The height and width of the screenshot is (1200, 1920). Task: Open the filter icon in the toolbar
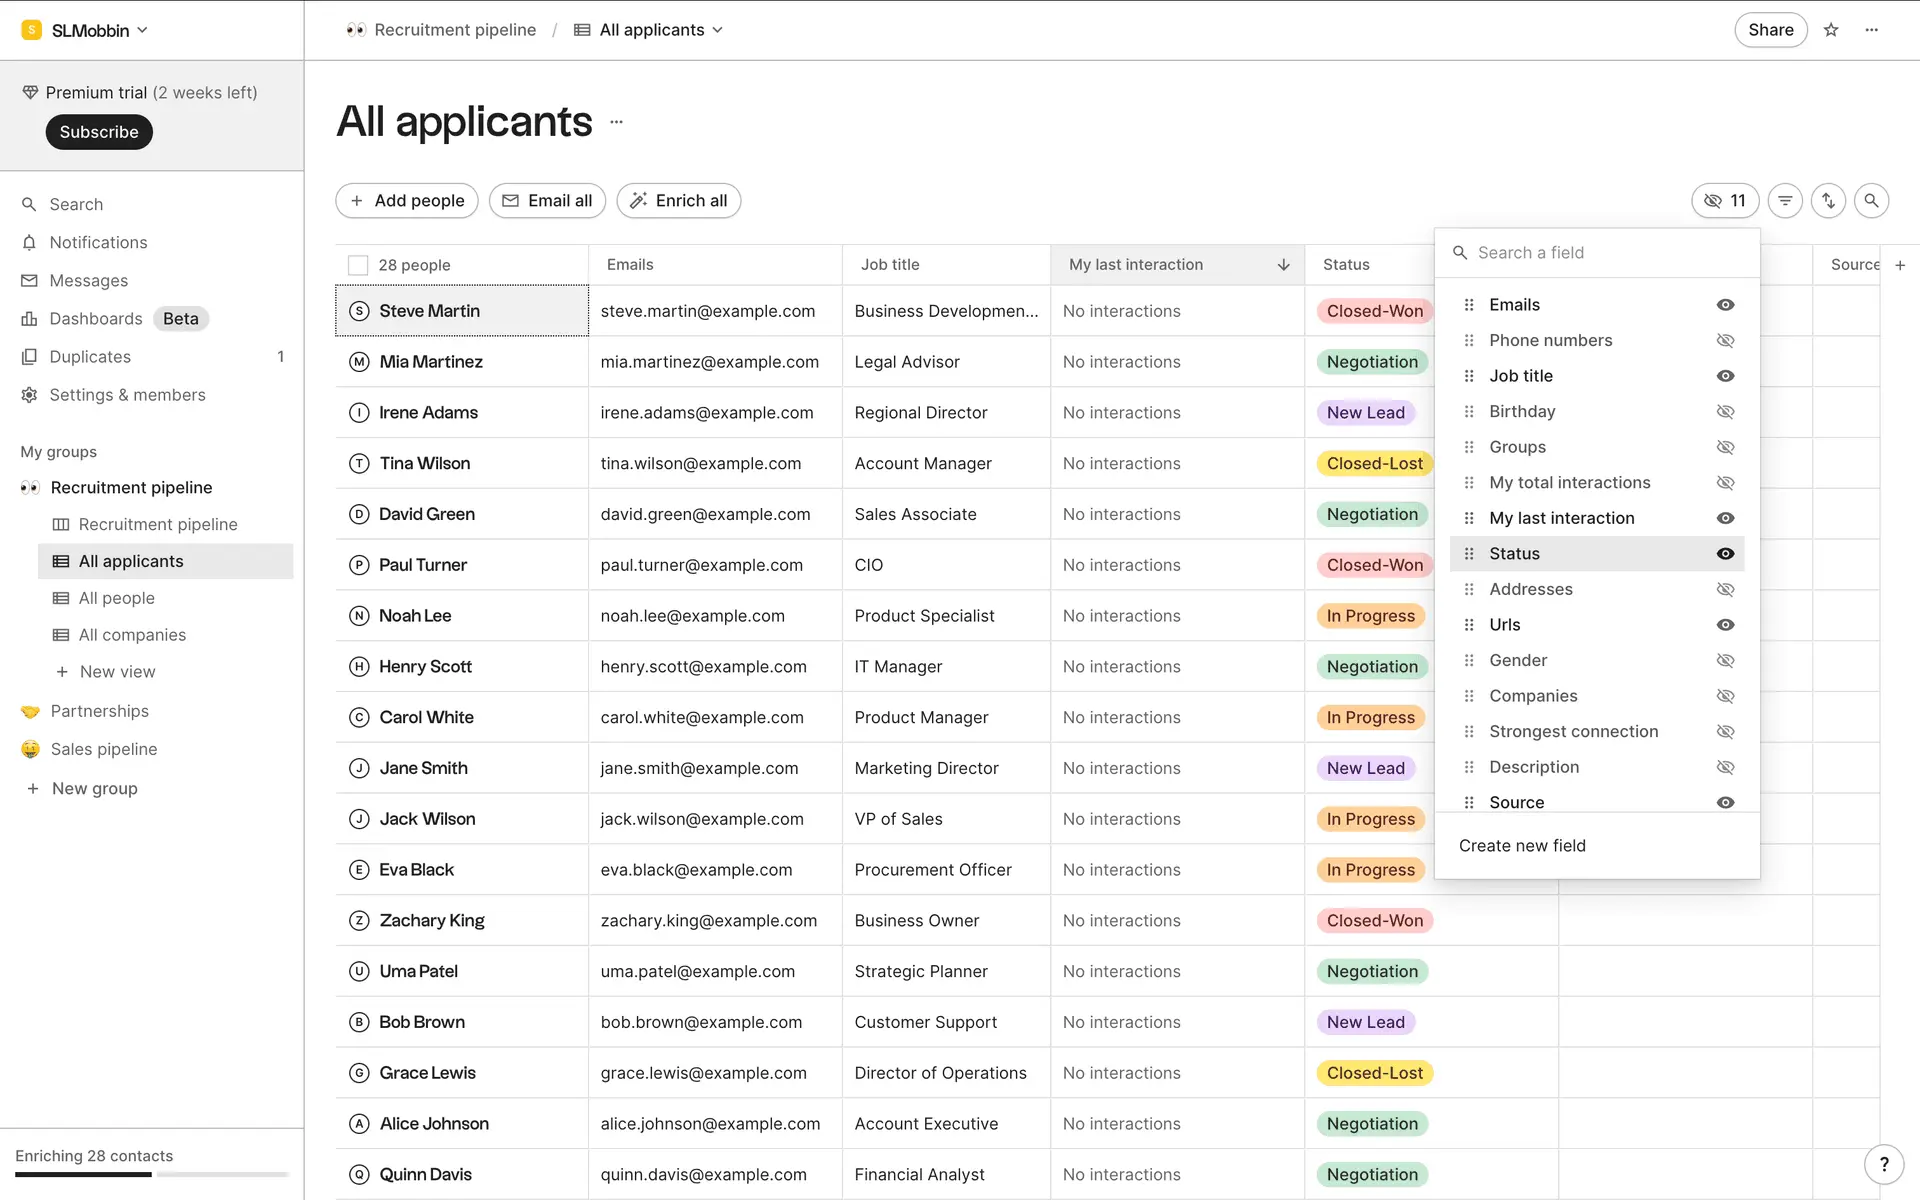[x=1785, y=201]
